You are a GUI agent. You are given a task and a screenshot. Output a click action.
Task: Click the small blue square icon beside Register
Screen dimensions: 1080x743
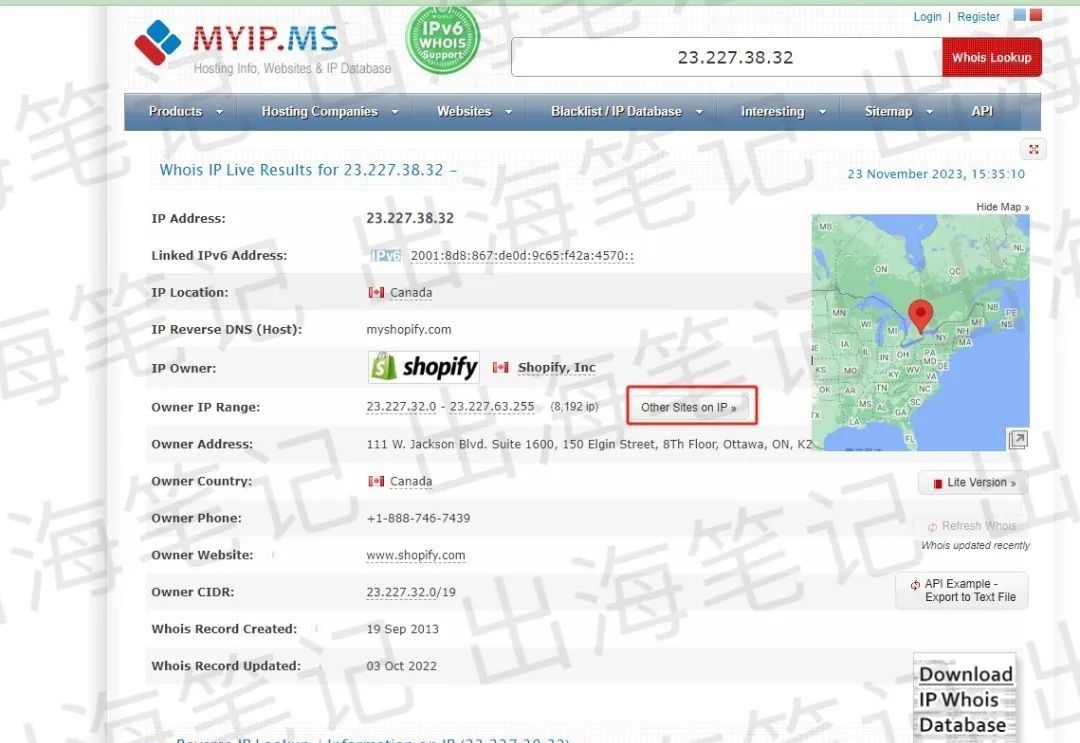click(x=1020, y=15)
